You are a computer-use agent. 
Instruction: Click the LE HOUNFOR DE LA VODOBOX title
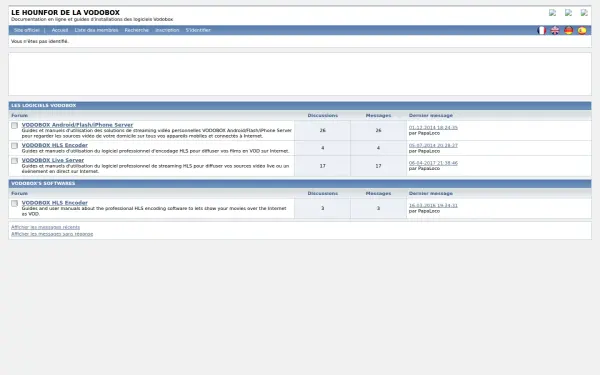click(65, 13)
